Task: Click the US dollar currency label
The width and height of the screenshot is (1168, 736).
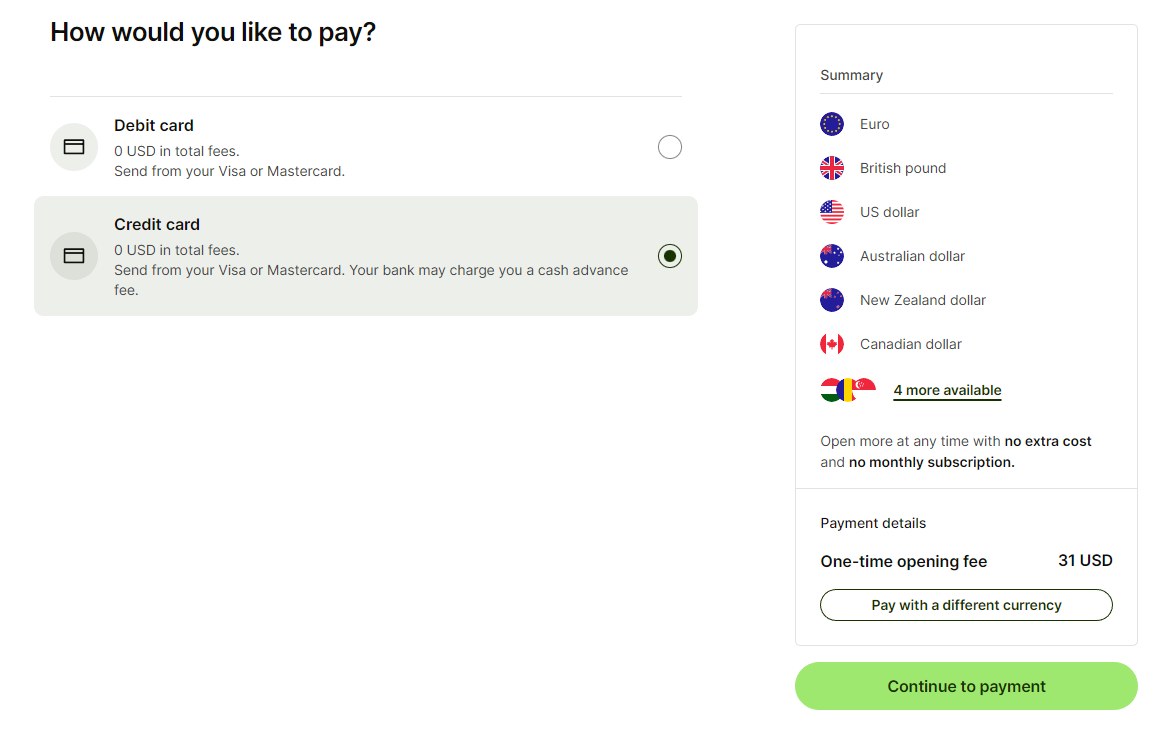Action: pos(890,212)
